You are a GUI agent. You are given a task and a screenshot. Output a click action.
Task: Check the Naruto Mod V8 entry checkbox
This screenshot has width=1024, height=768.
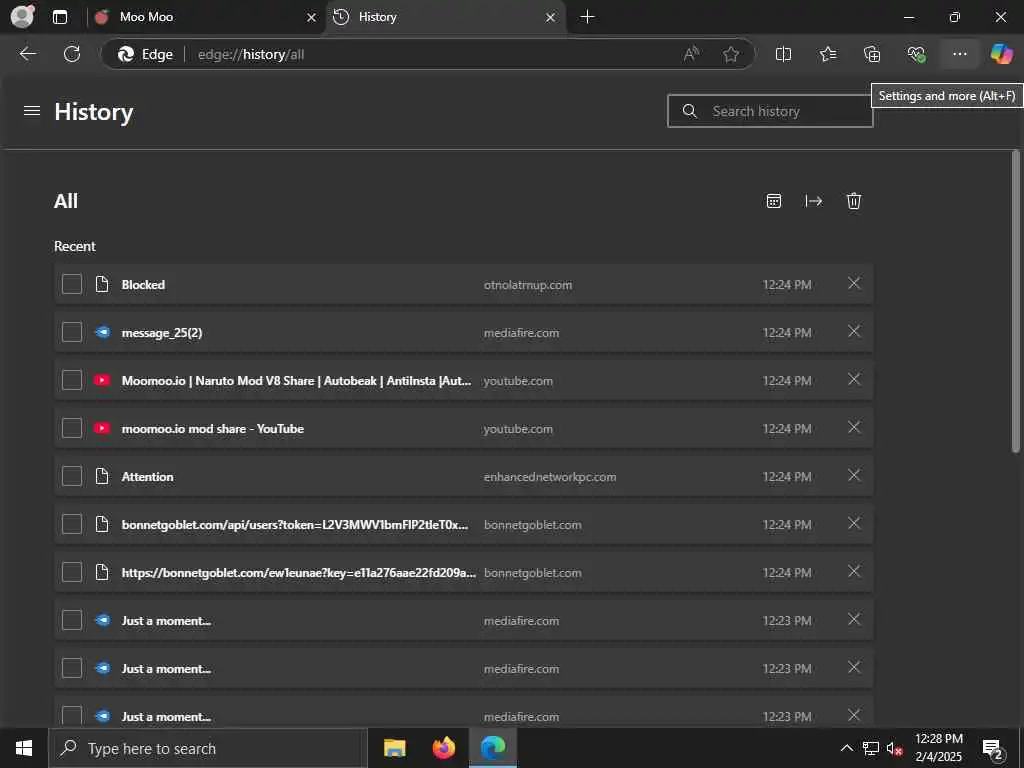click(x=72, y=380)
